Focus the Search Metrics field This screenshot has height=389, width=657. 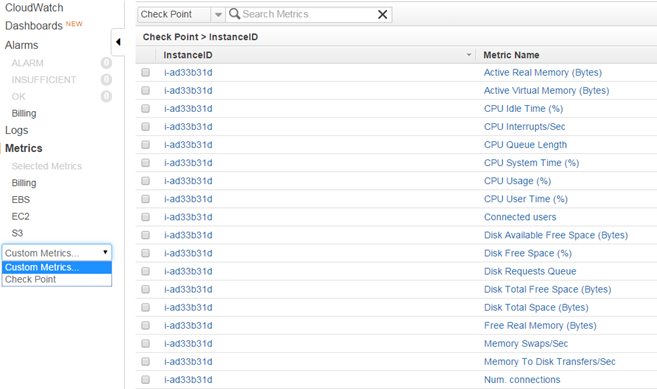tap(308, 14)
